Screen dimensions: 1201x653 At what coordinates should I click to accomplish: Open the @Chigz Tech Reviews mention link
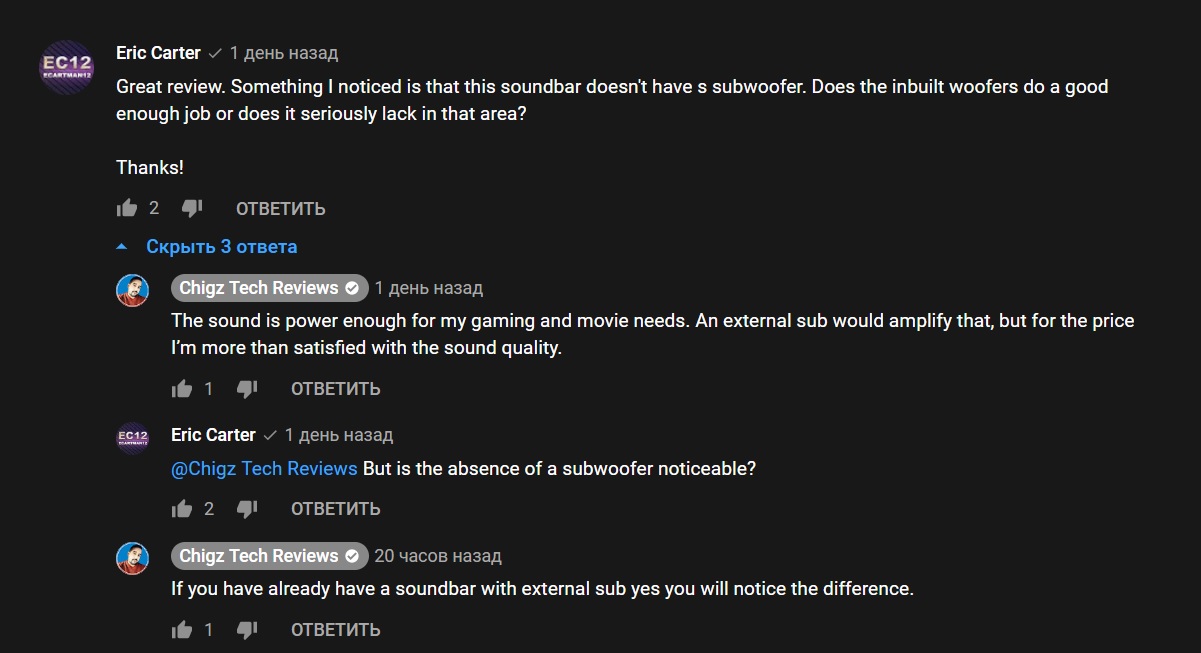pos(264,468)
